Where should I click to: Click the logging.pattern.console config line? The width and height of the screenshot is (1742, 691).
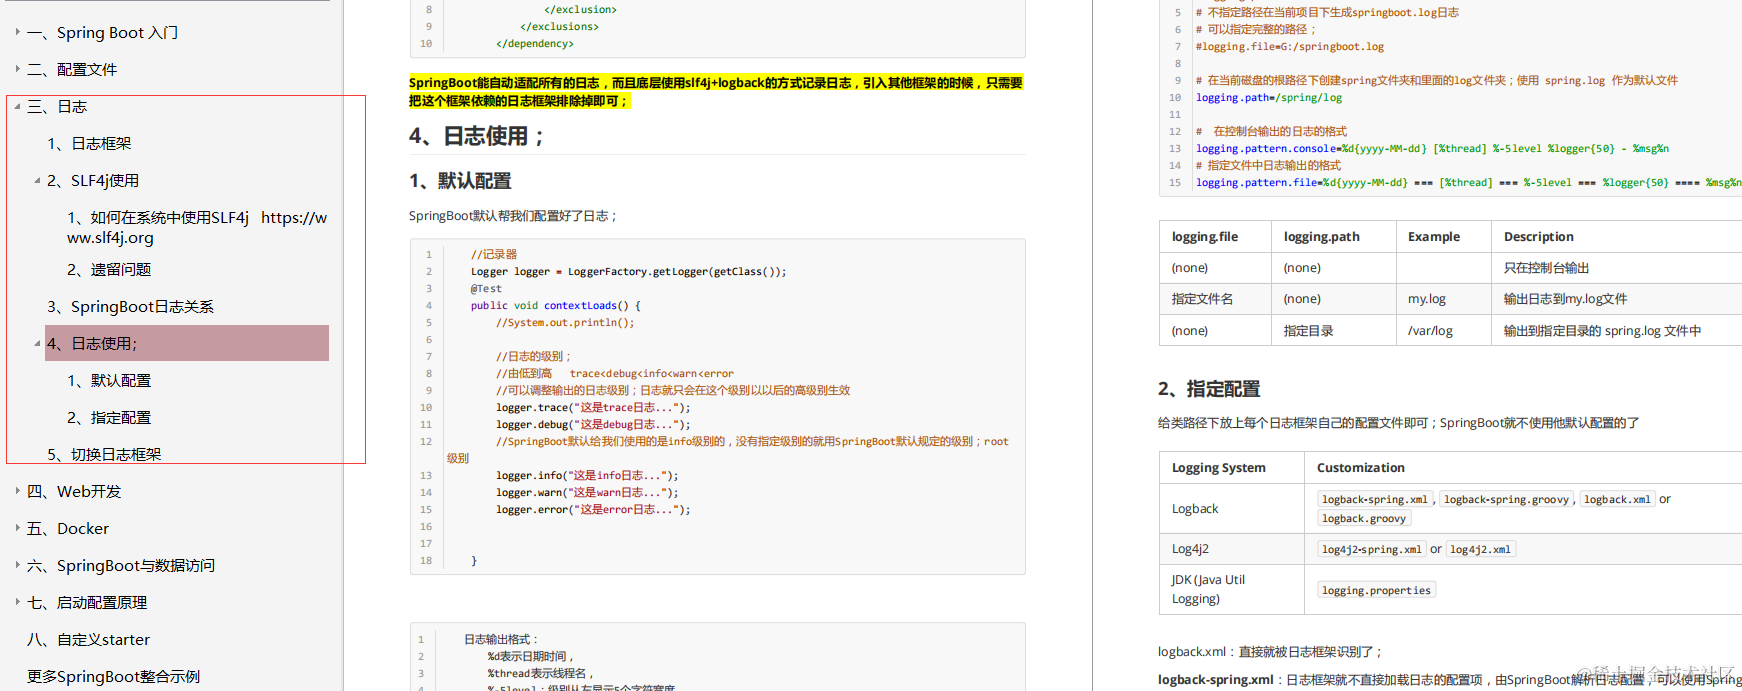(x=1432, y=149)
